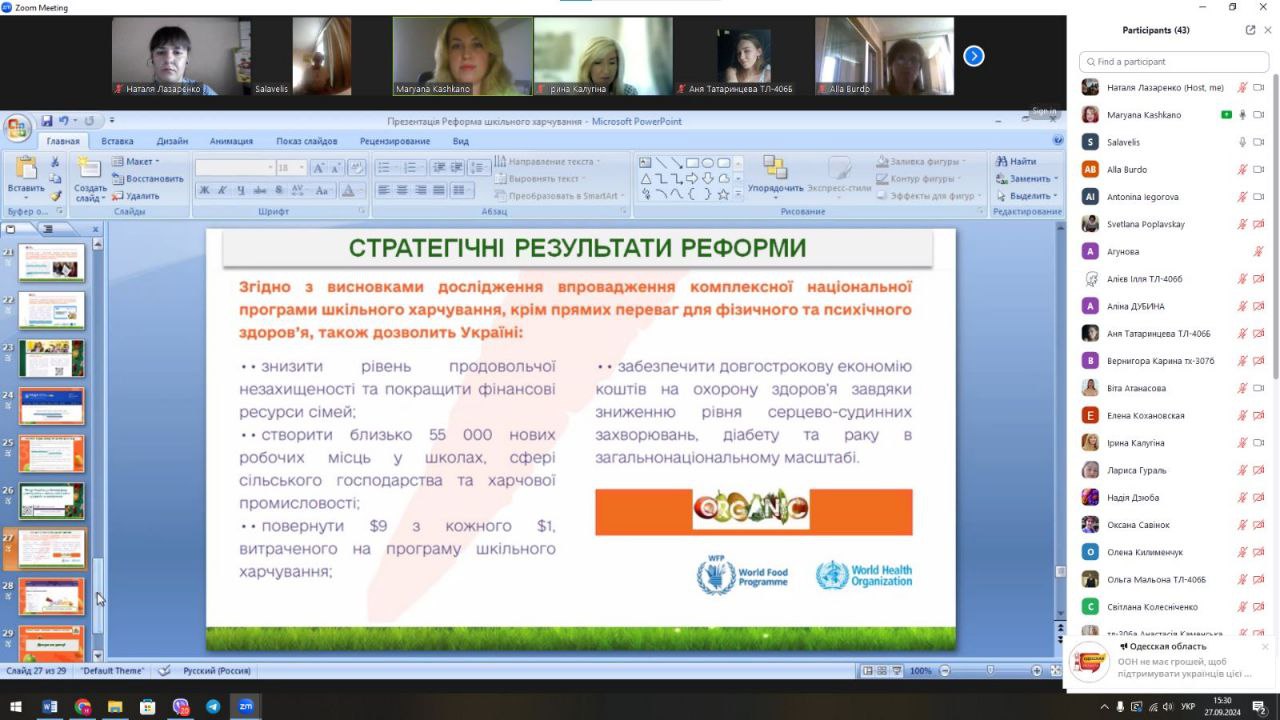1280x720 pixels.
Task: Toggle bold (Ж) formatting in the ribbon
Action: click(204, 190)
